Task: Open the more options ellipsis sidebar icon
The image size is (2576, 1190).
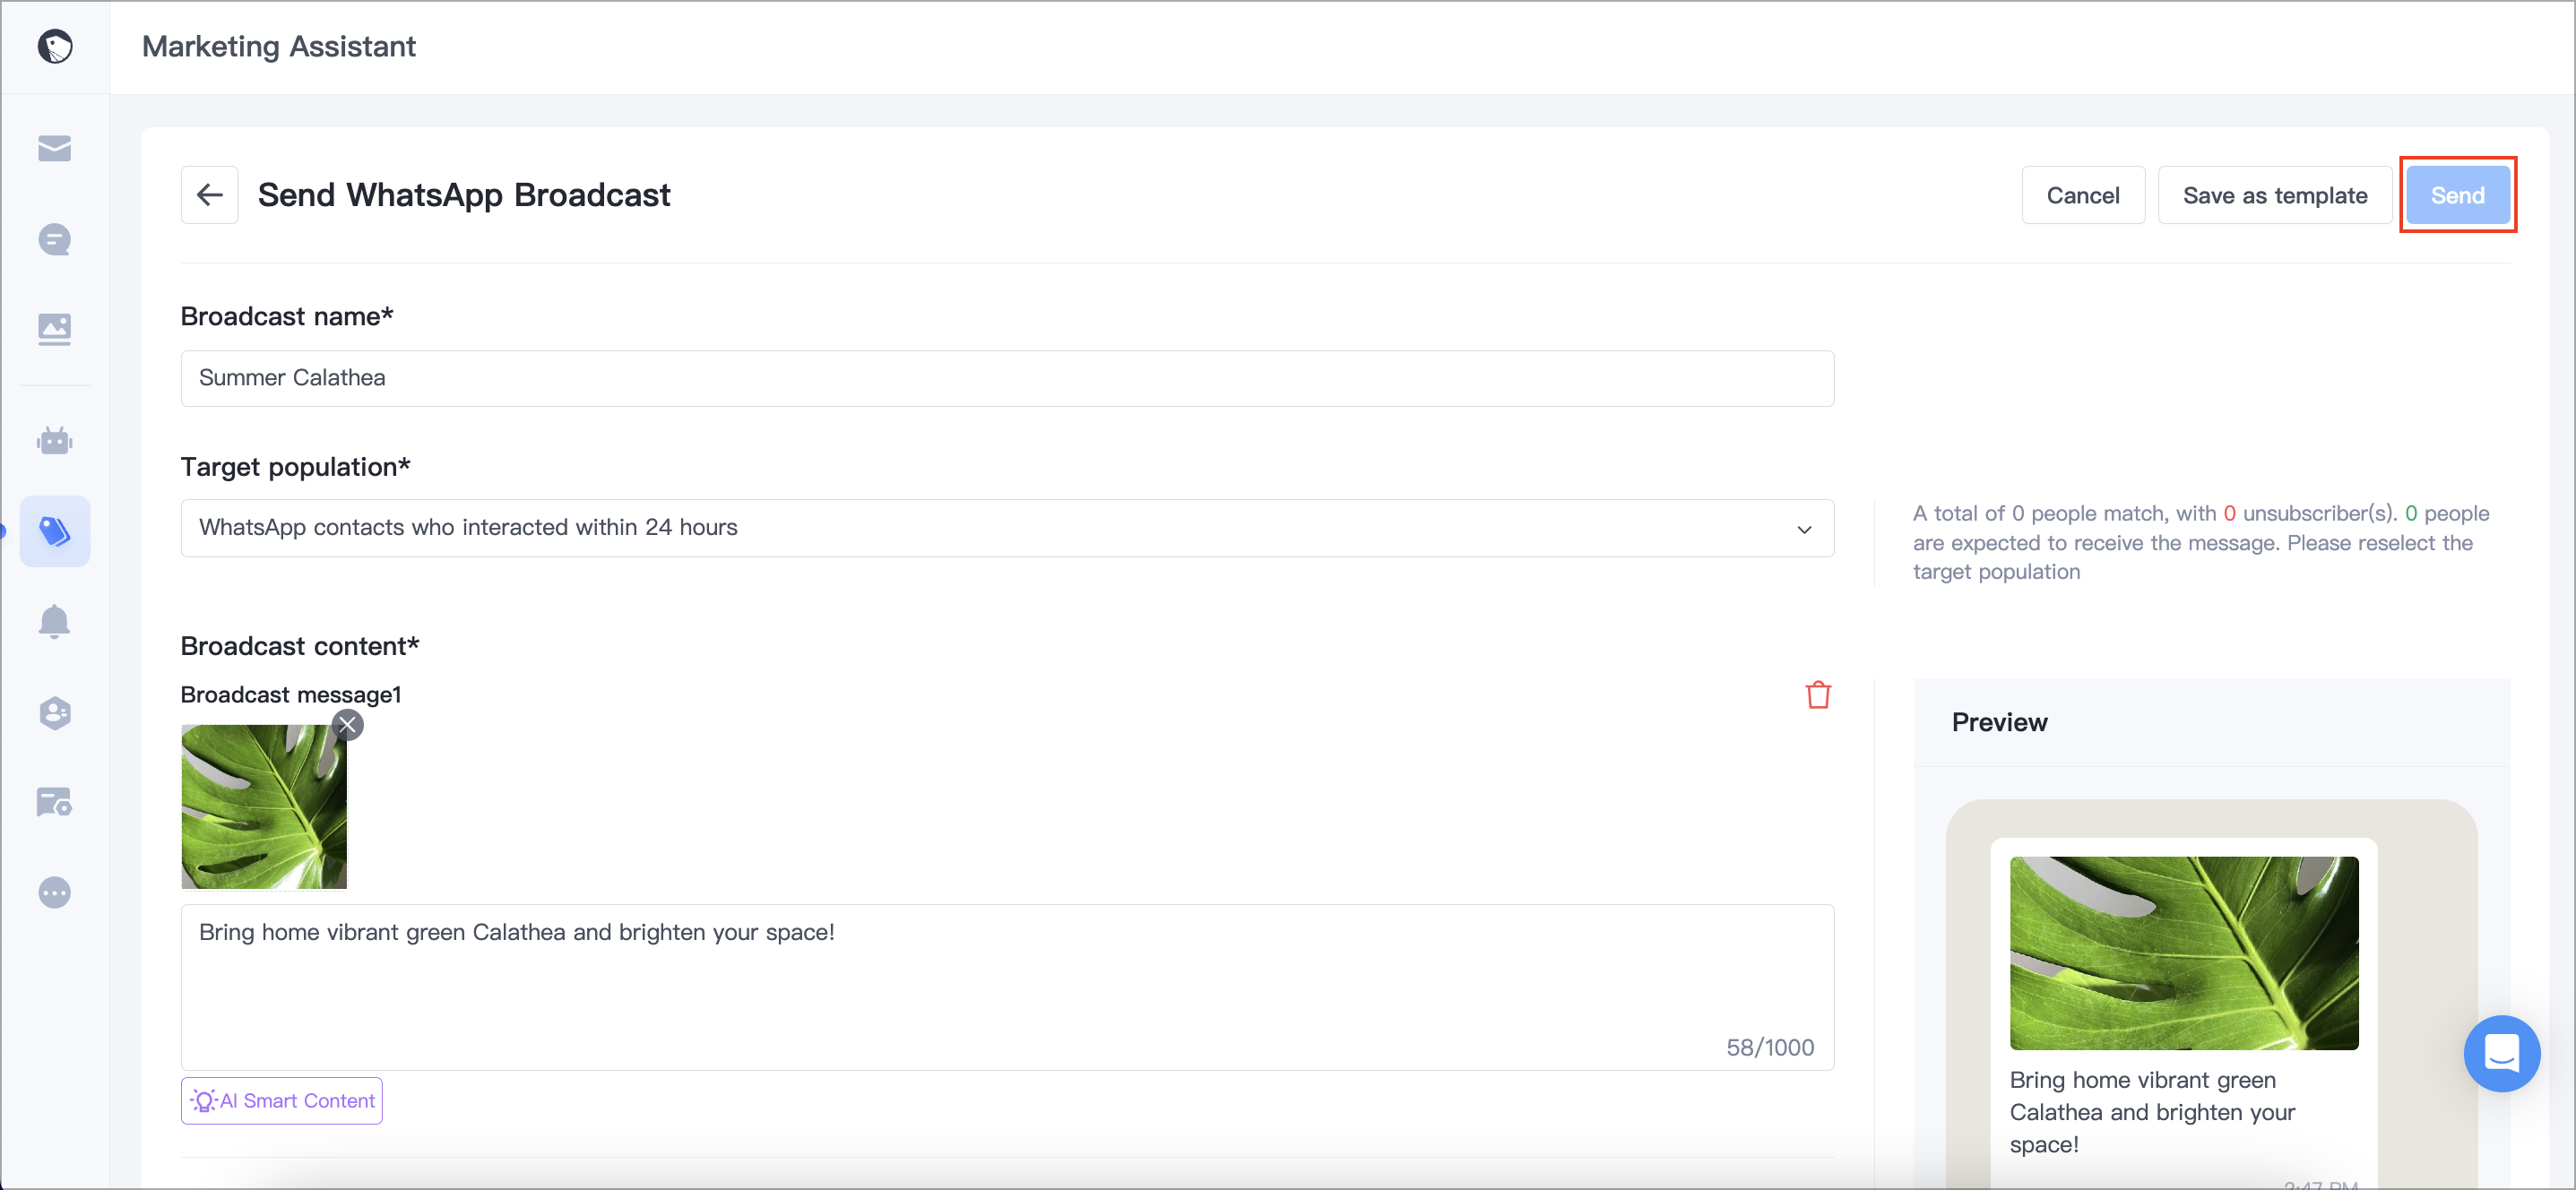Action: point(55,892)
